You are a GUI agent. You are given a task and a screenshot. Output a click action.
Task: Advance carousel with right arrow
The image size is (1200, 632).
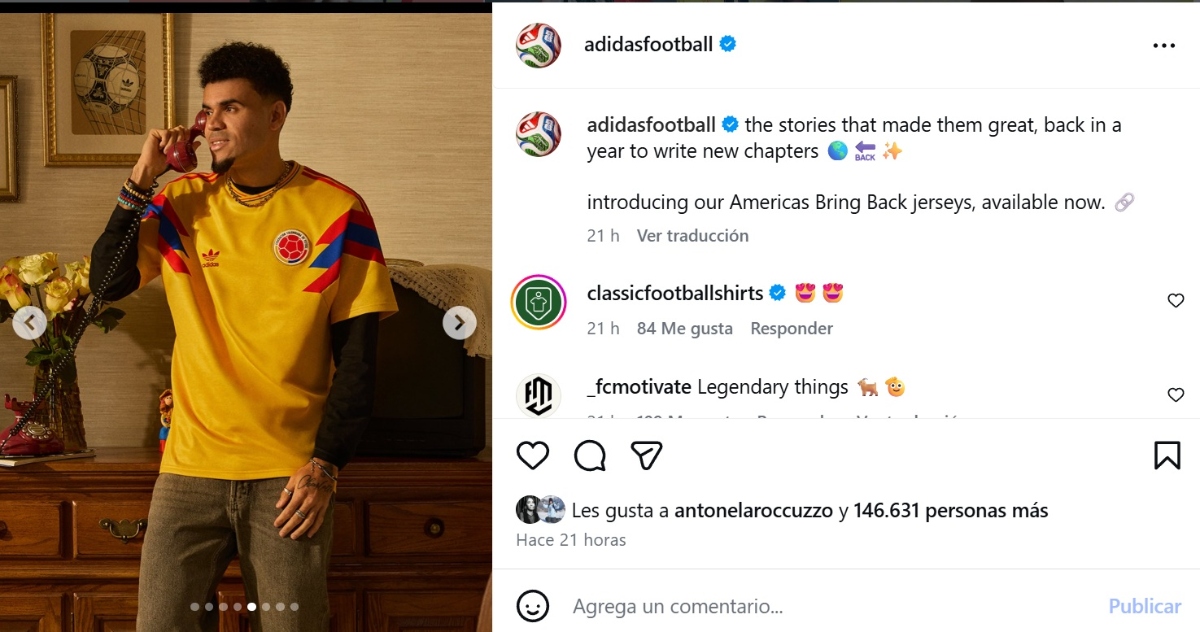[459, 322]
